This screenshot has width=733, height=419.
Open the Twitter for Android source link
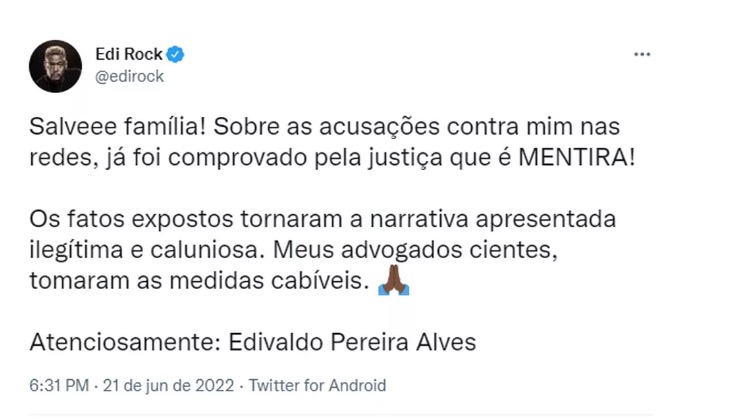click(x=317, y=385)
